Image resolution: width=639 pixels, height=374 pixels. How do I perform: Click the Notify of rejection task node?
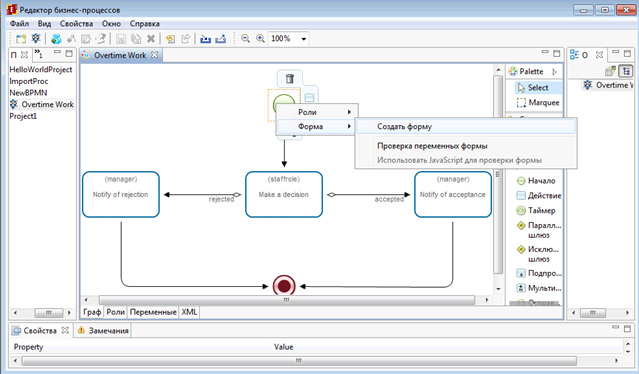[121, 194]
